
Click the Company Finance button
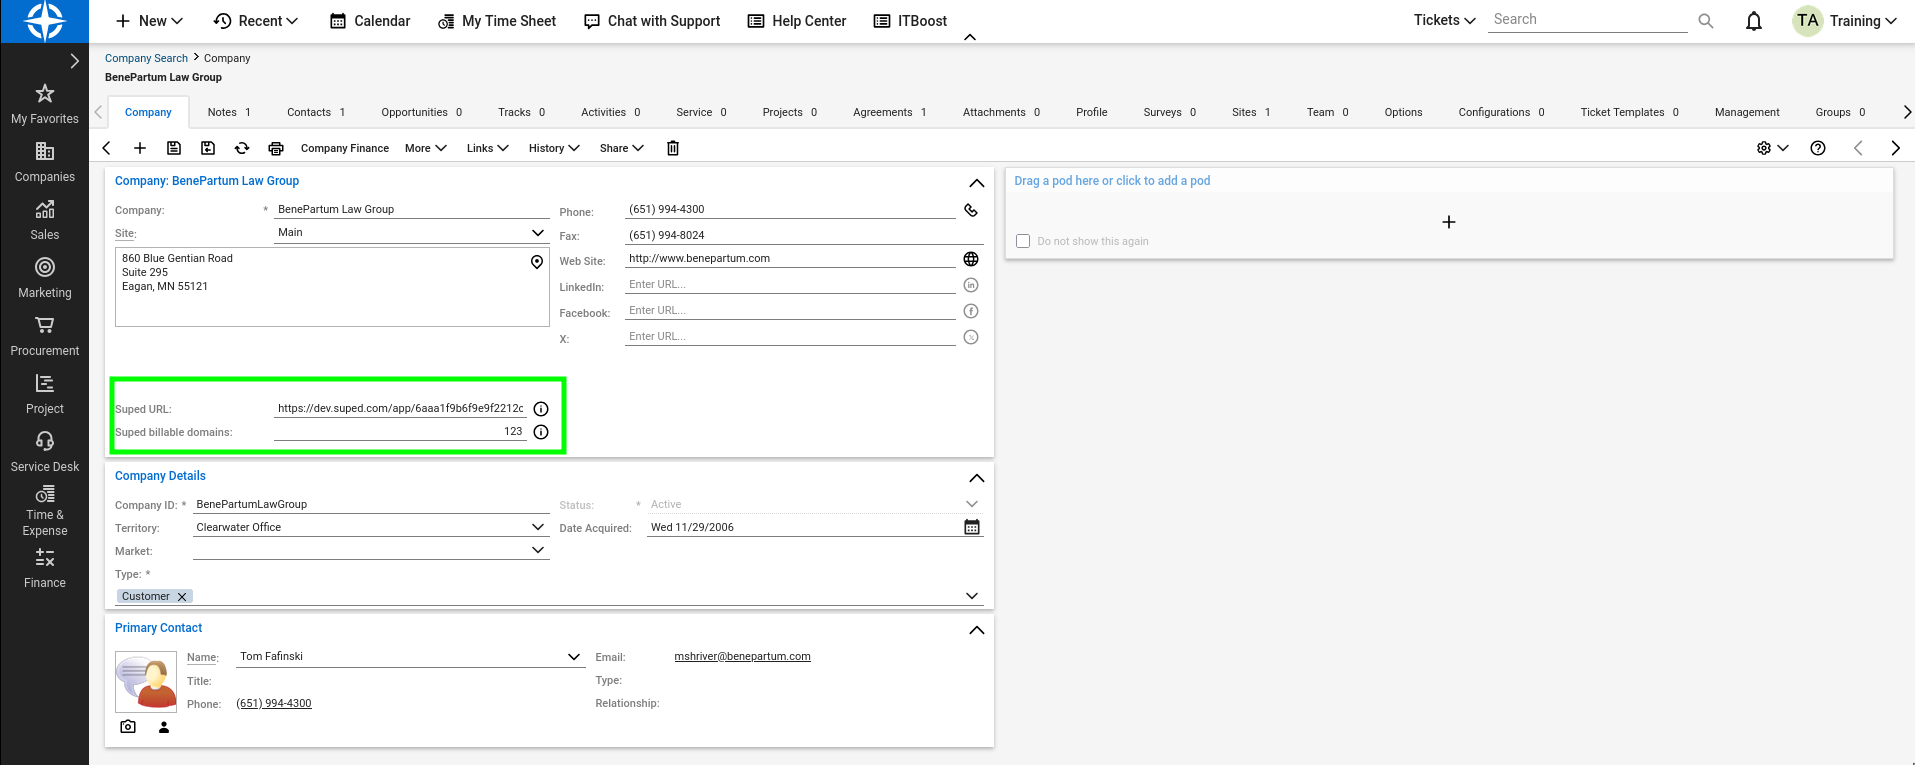click(x=345, y=148)
